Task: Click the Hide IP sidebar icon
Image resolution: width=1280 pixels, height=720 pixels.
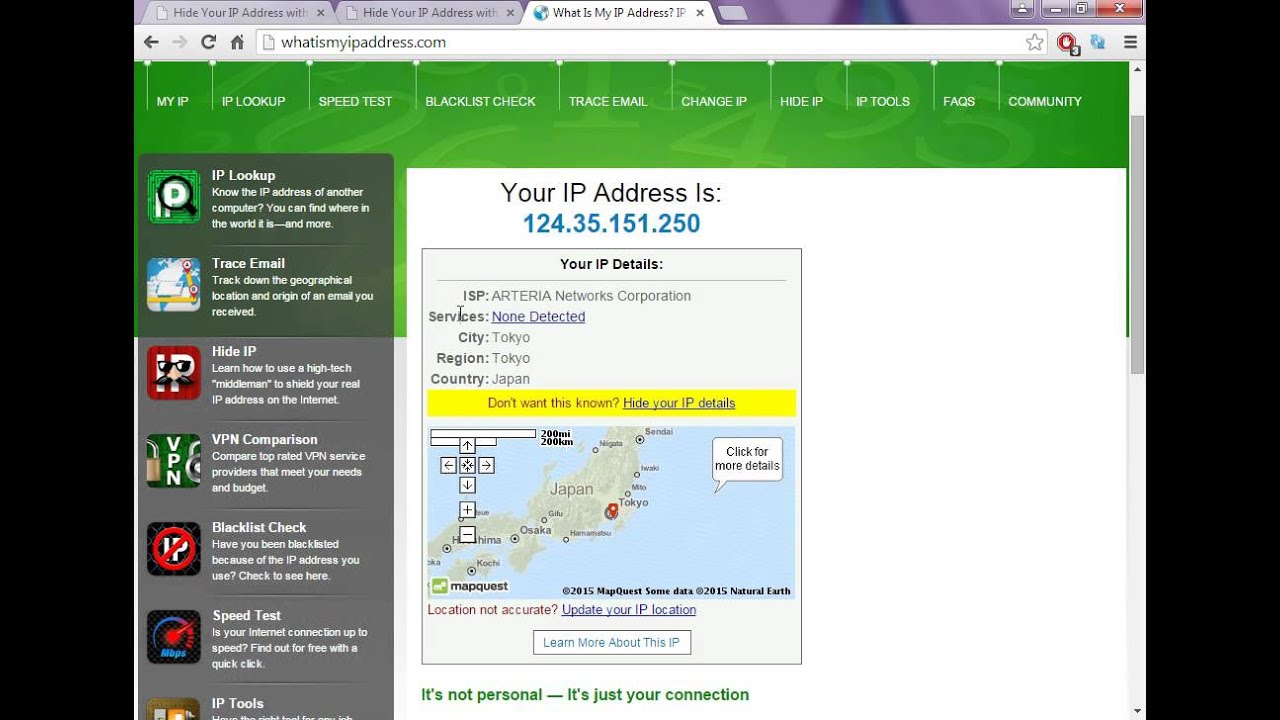Action: coord(174,373)
